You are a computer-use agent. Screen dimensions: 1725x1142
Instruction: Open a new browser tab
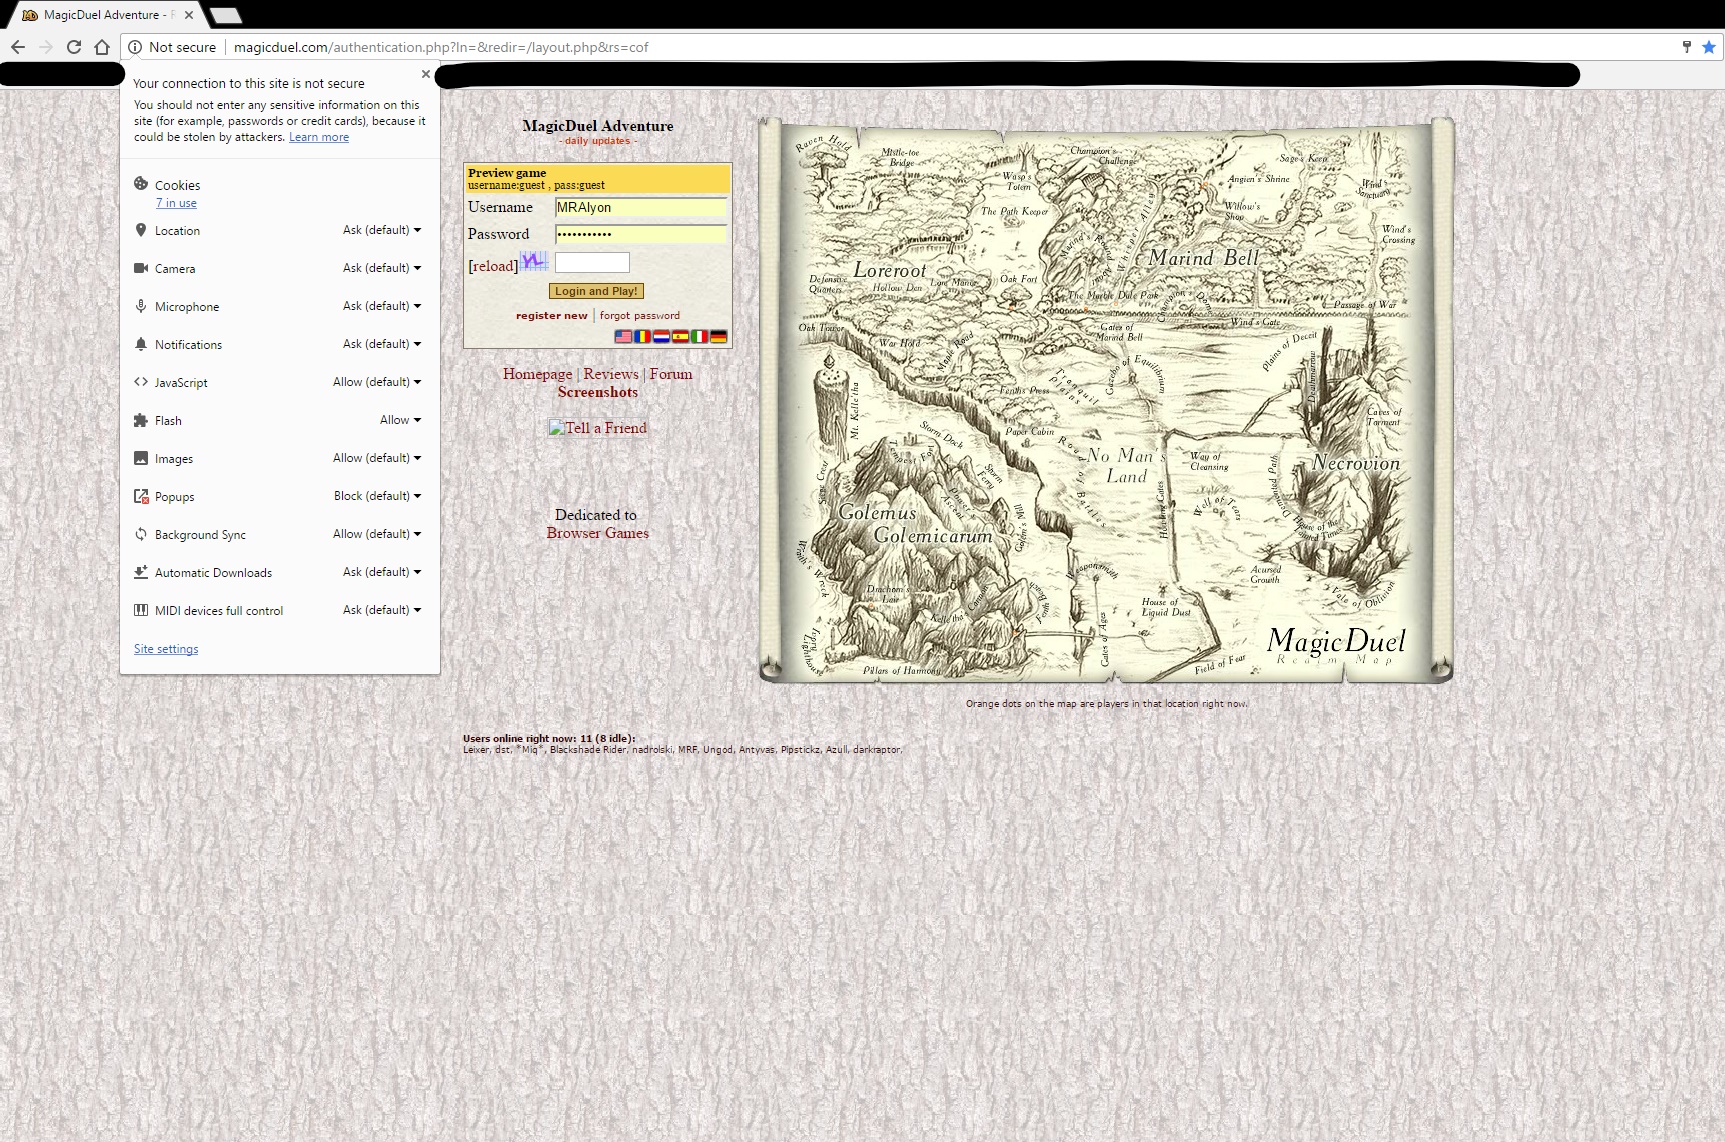pos(226,15)
